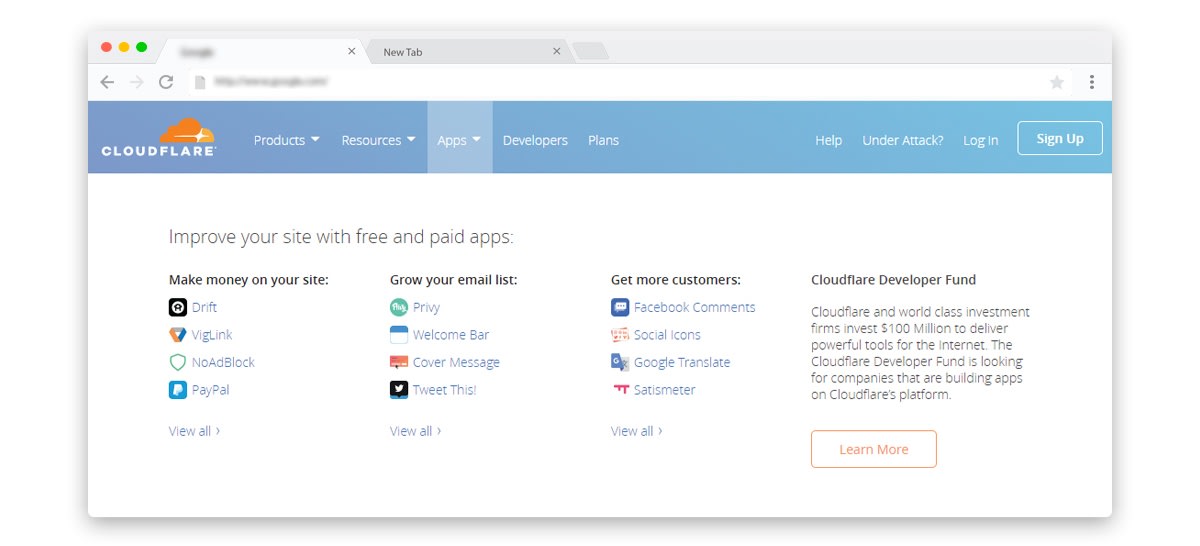Click the Welcome Bar app icon

pos(399,335)
